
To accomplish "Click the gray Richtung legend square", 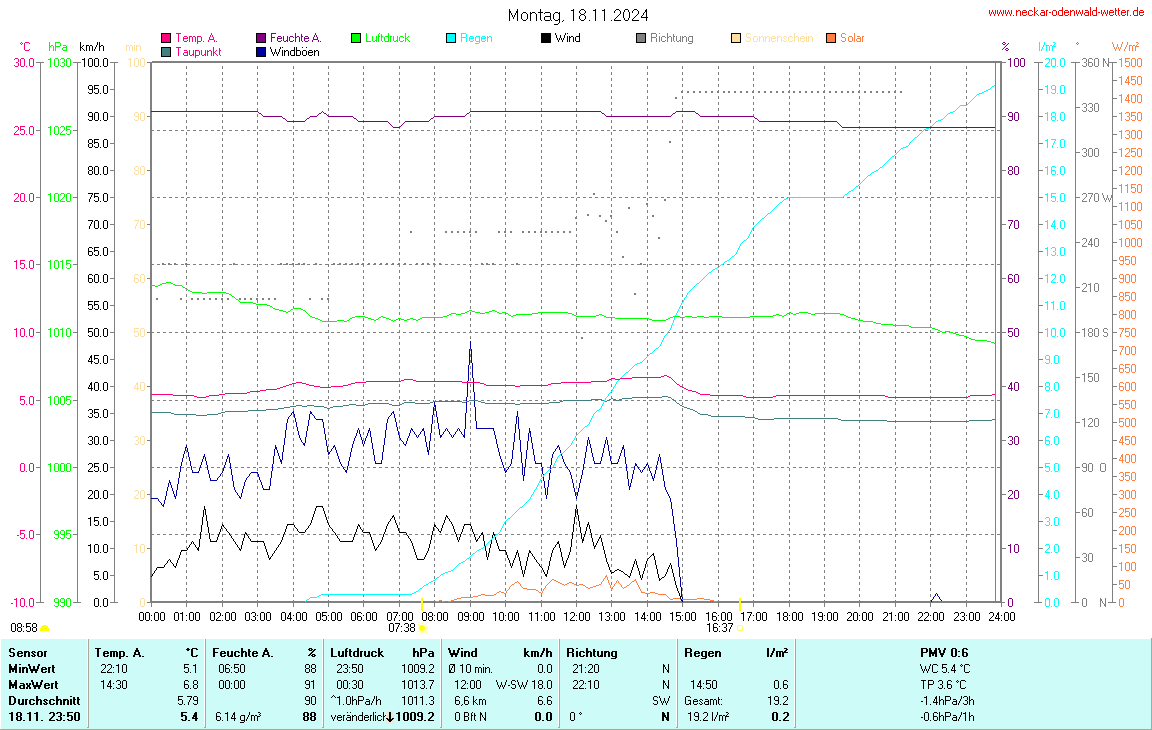I will (641, 38).
